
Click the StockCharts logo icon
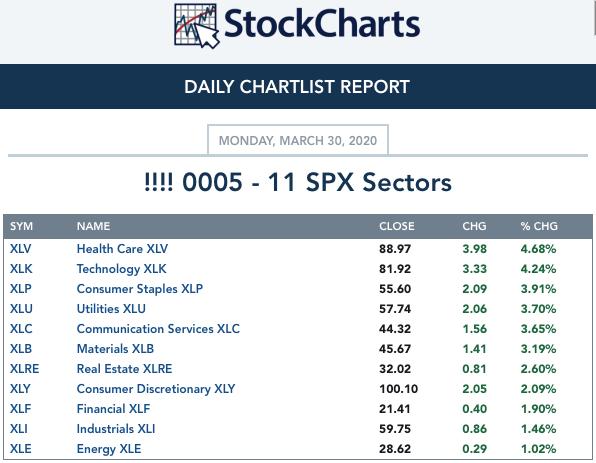pyautogui.click(x=197, y=25)
